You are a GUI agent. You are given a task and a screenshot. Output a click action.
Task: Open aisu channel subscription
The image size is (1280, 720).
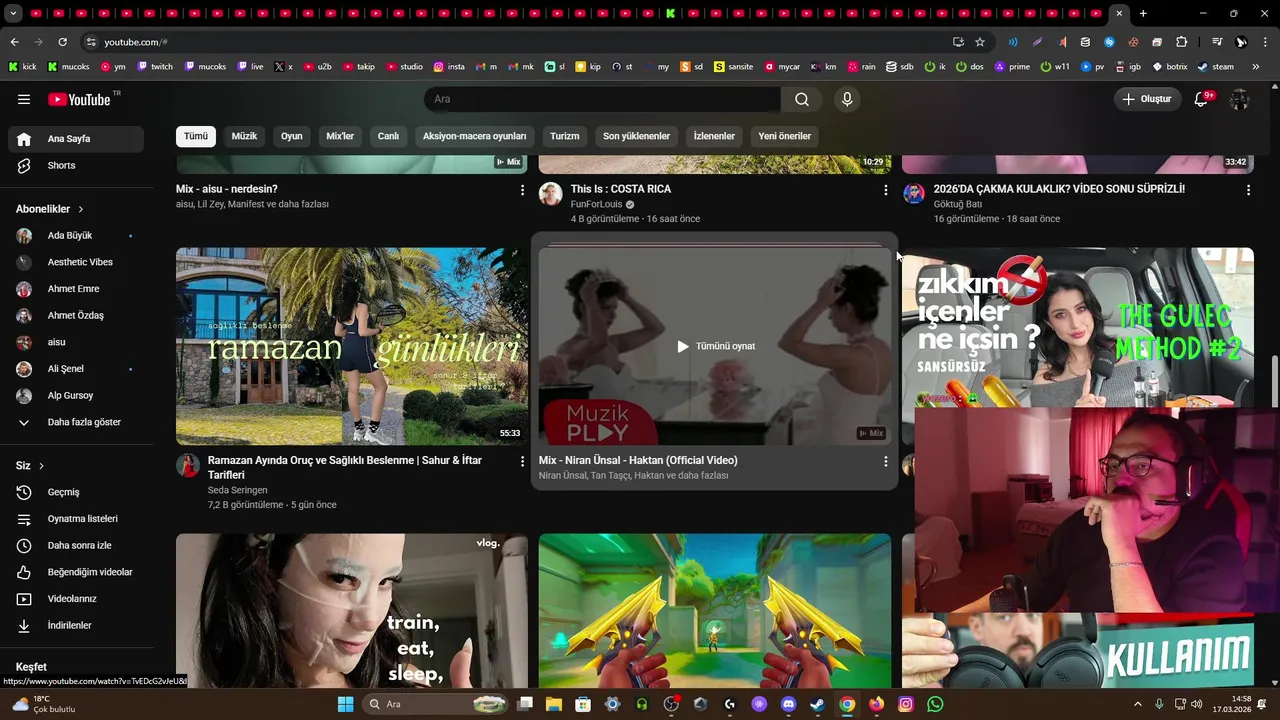point(76,342)
